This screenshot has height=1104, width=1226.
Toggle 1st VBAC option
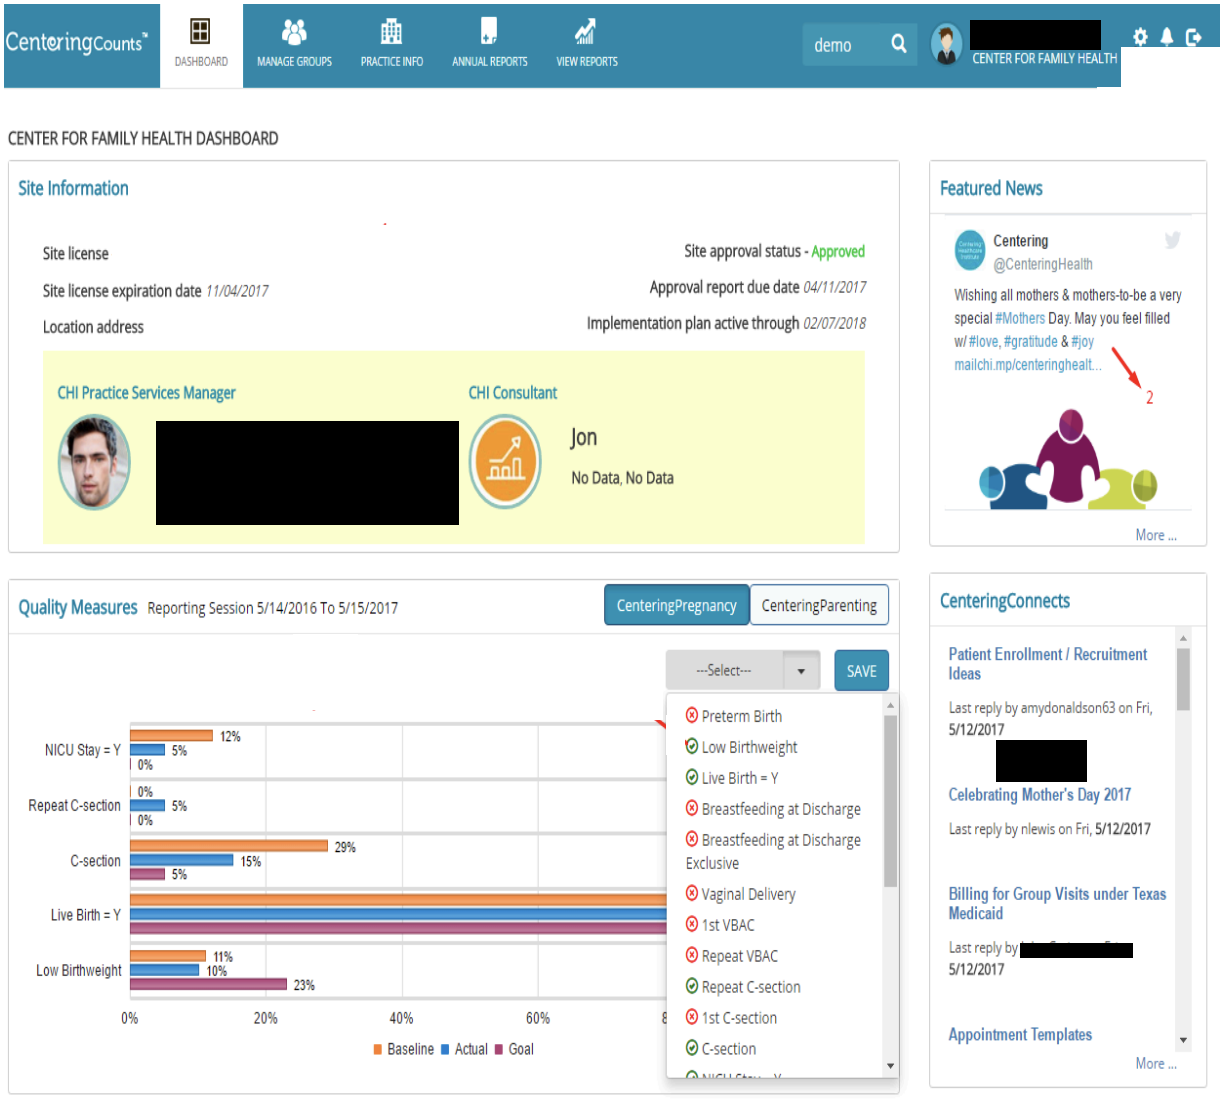[x=720, y=925]
